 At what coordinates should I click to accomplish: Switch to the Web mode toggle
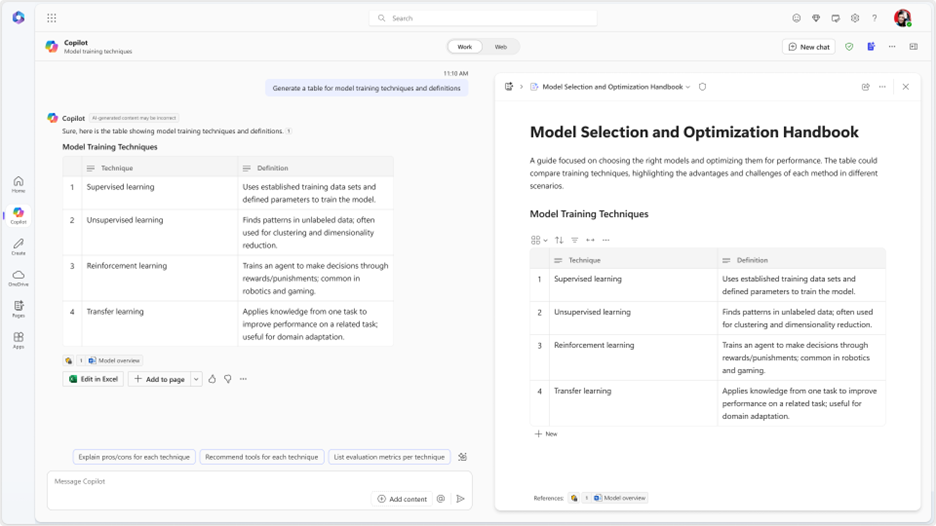pos(501,47)
